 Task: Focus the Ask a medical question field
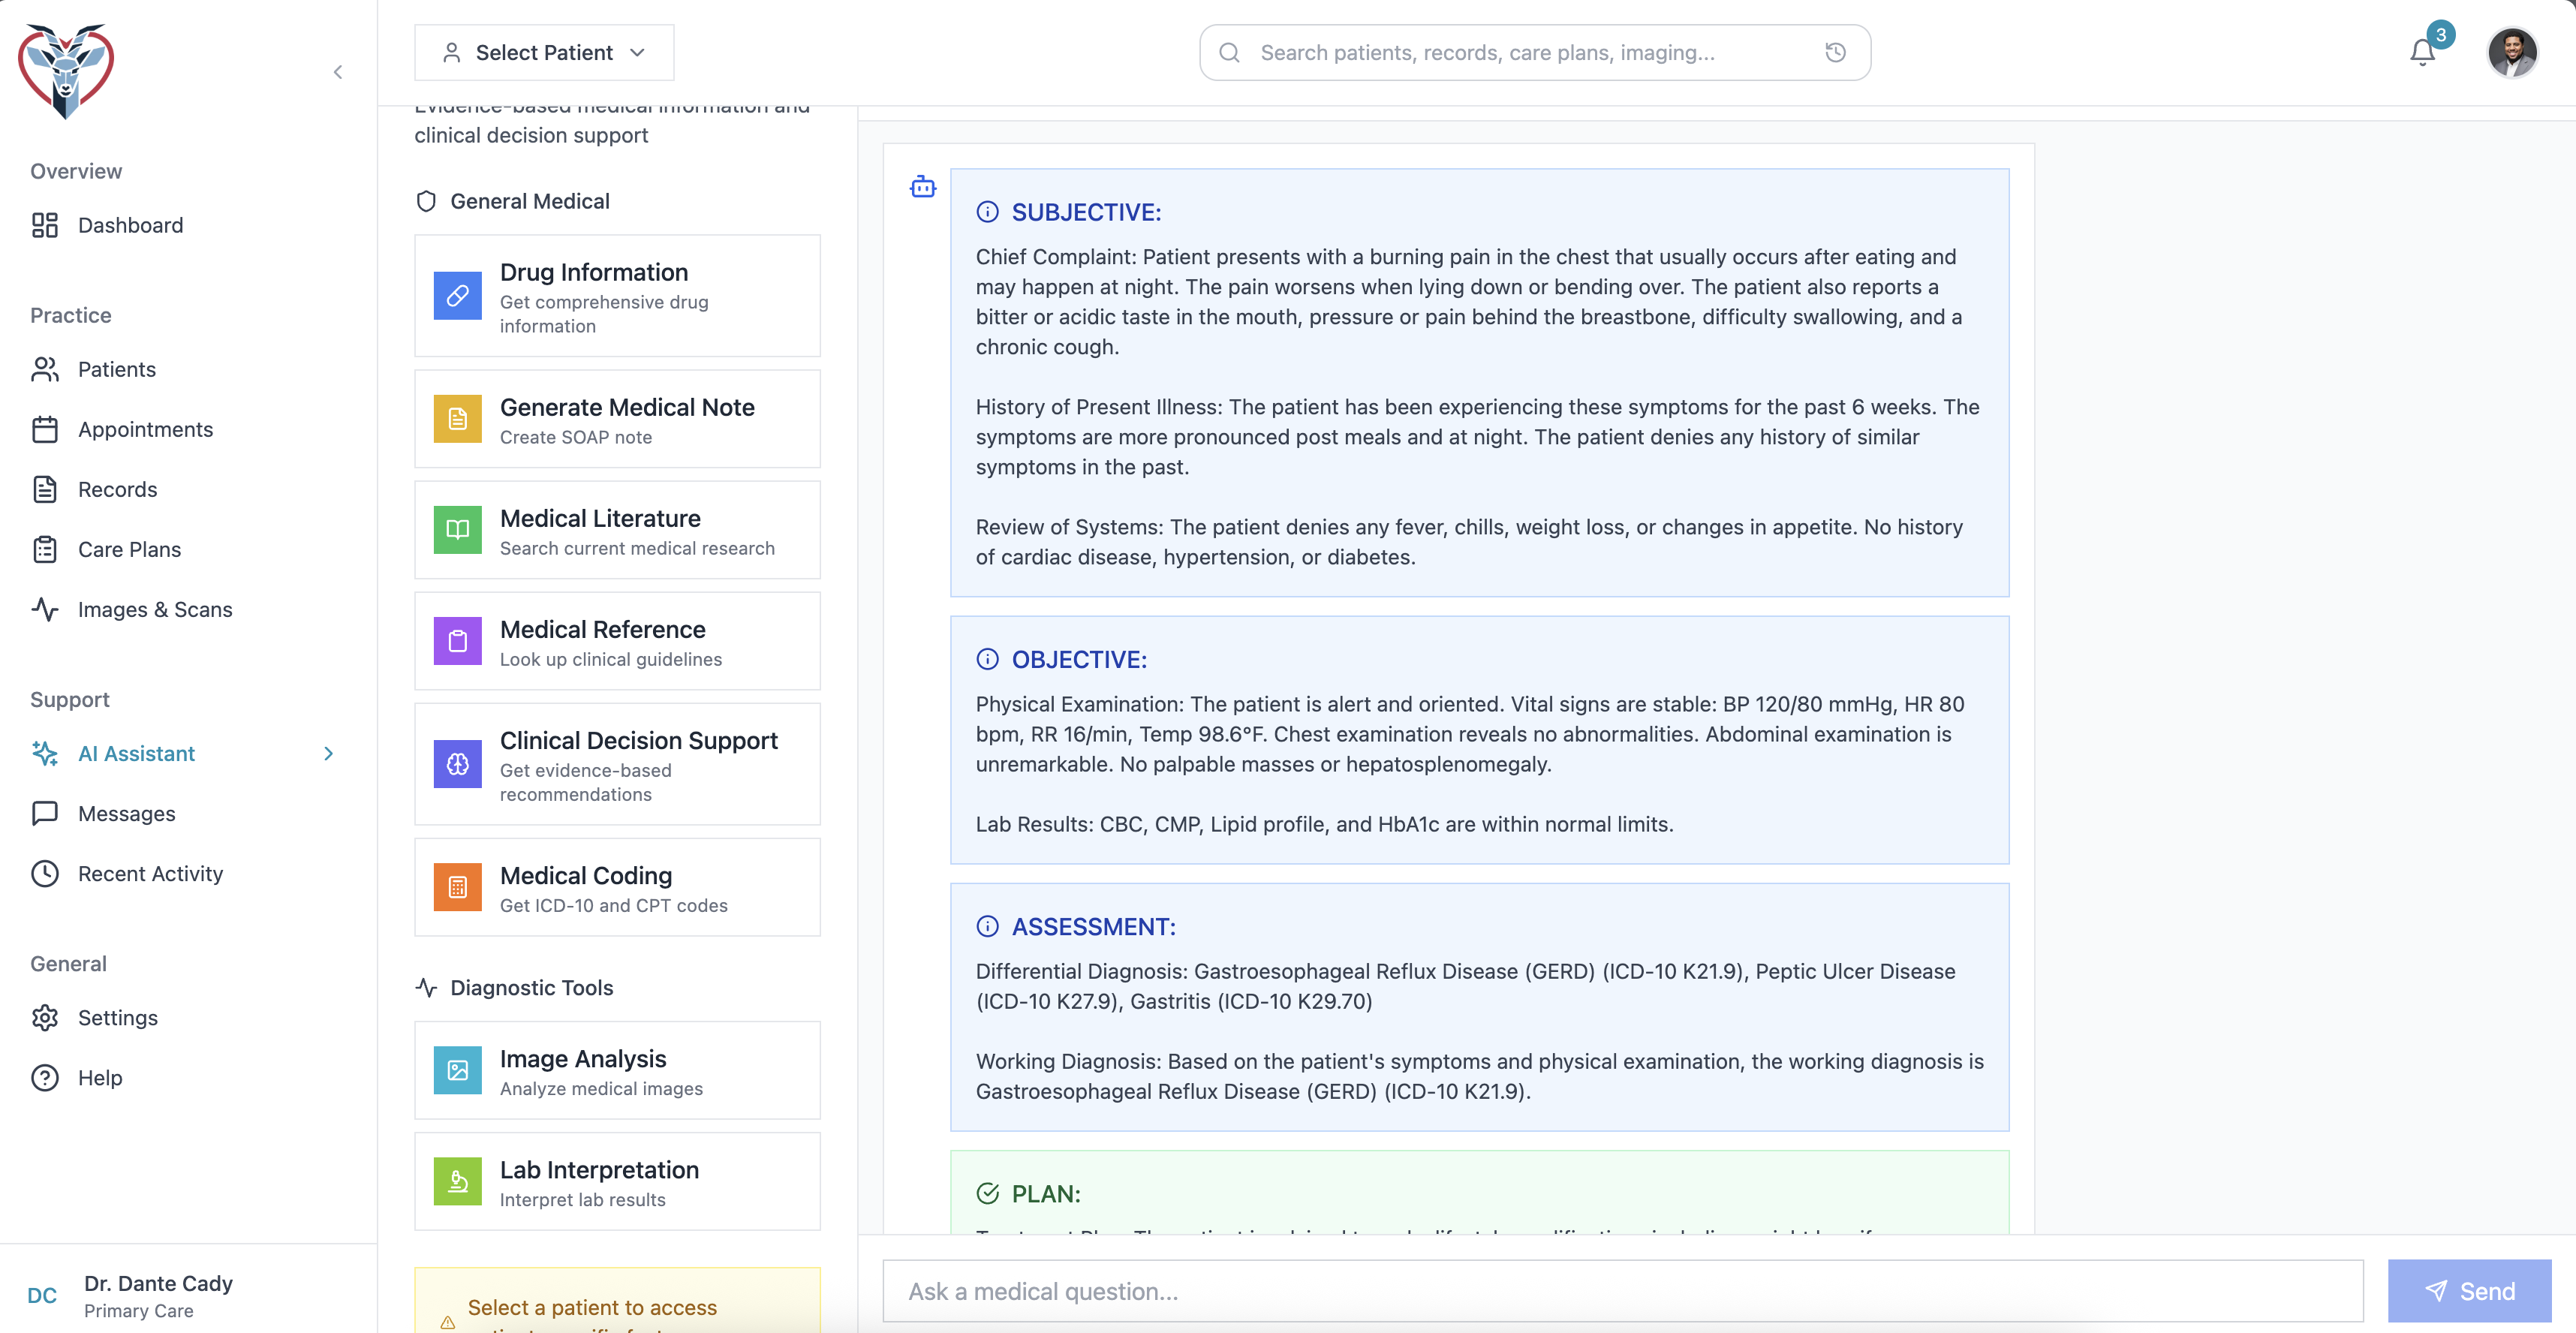[x=1622, y=1291]
